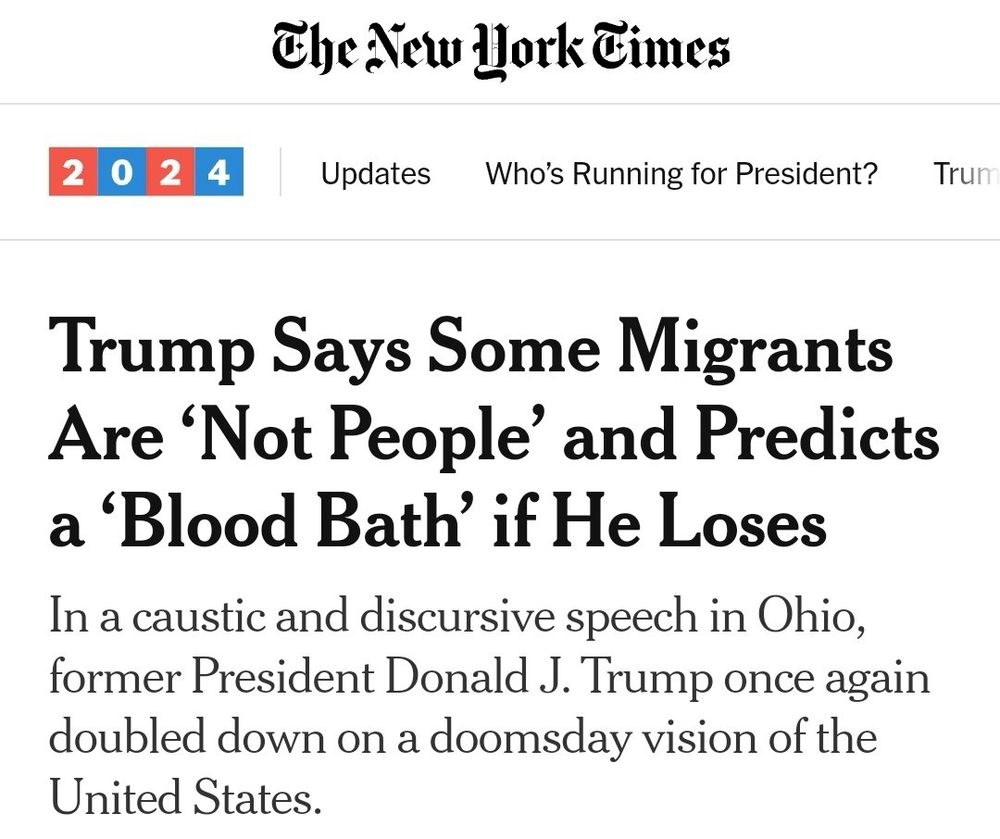Click the headline beginning Trump Says Some Migrants
This screenshot has height=839, width=1000.
pos(494,434)
